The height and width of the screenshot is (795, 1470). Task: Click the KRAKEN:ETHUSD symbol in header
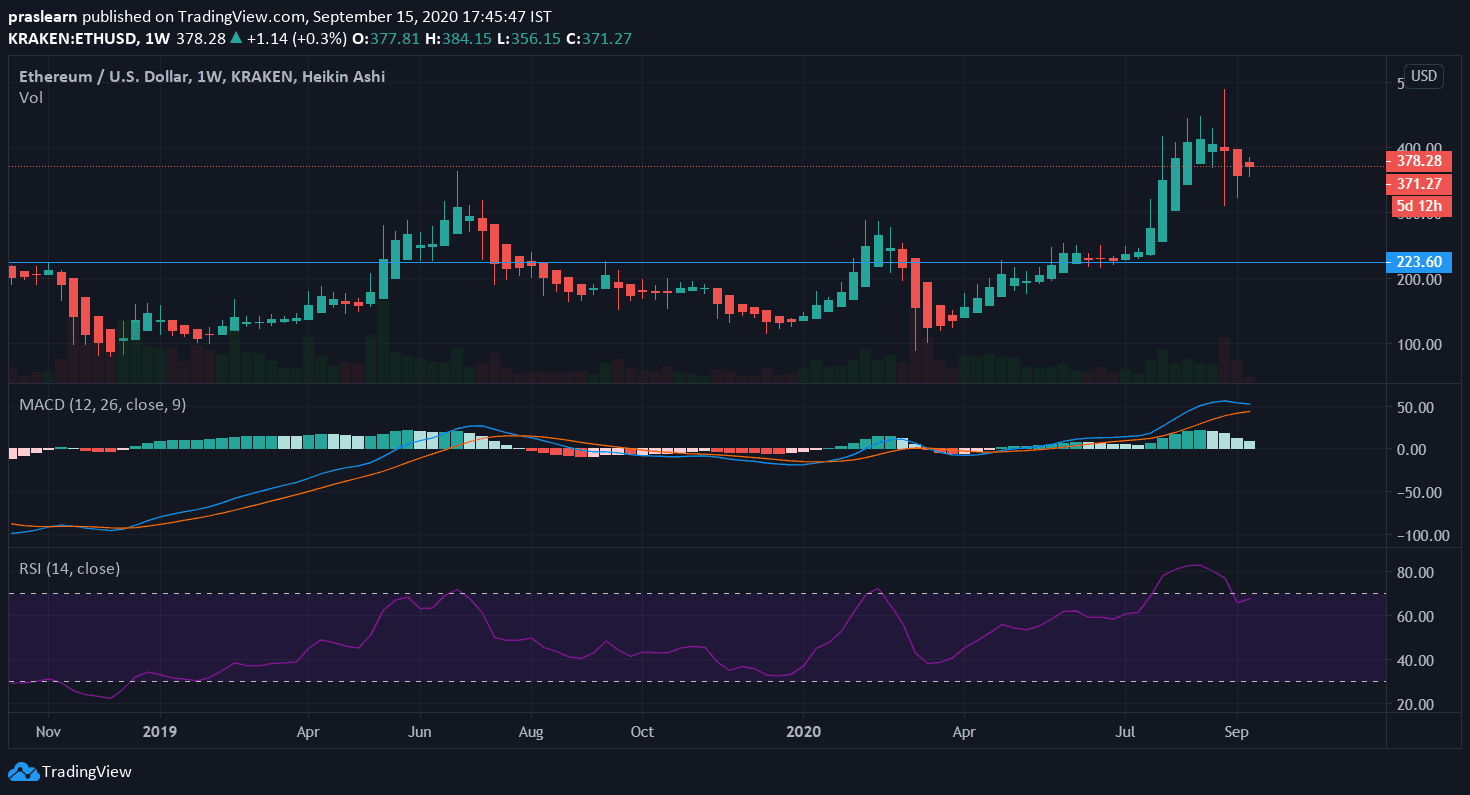pos(69,38)
